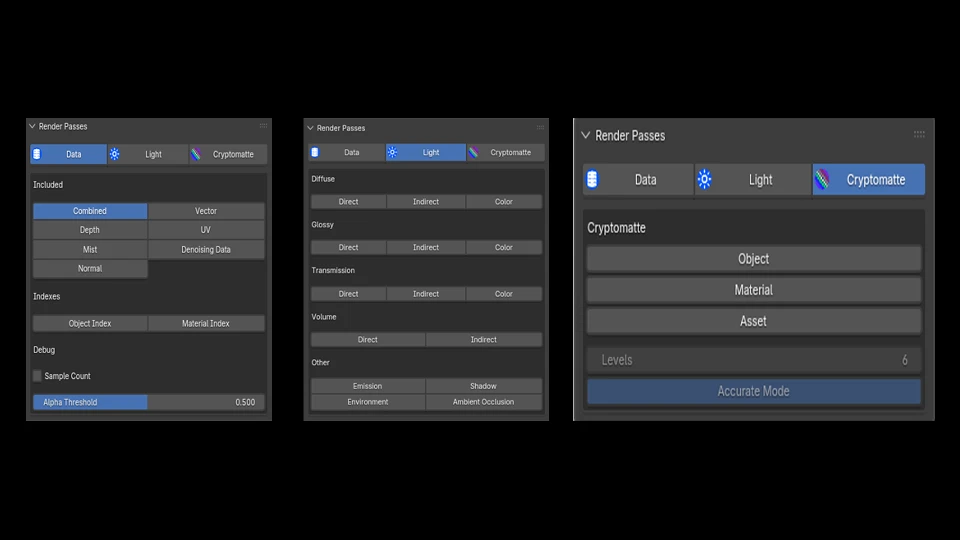960x540 pixels.
Task: Click the grip dots icon in the Diffuse/Glossy panel header
Action: click(x=540, y=127)
